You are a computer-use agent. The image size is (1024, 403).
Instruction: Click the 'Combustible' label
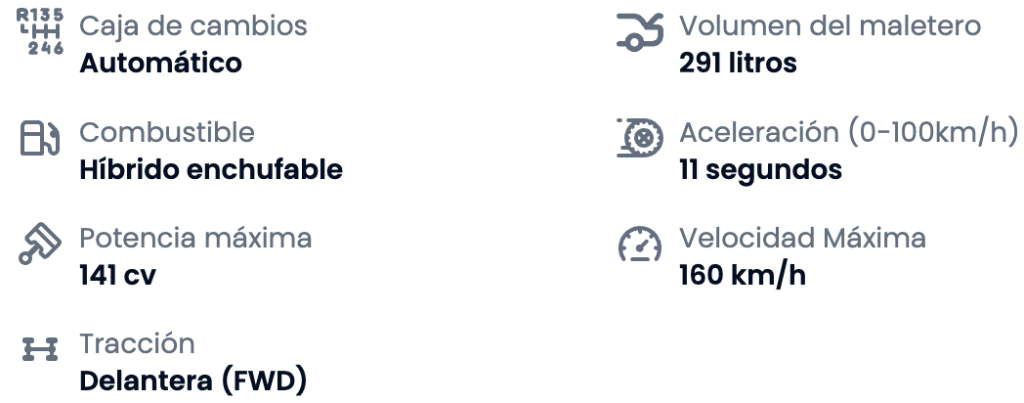pyautogui.click(x=166, y=132)
